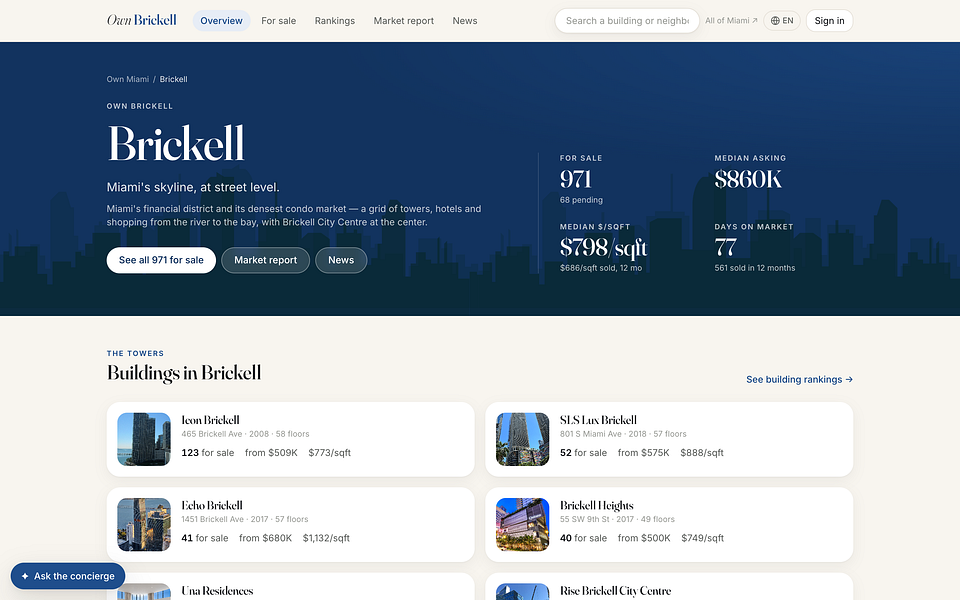Image resolution: width=960 pixels, height=600 pixels.
Task: Click the 77 days on market value
Action: [x=726, y=248]
